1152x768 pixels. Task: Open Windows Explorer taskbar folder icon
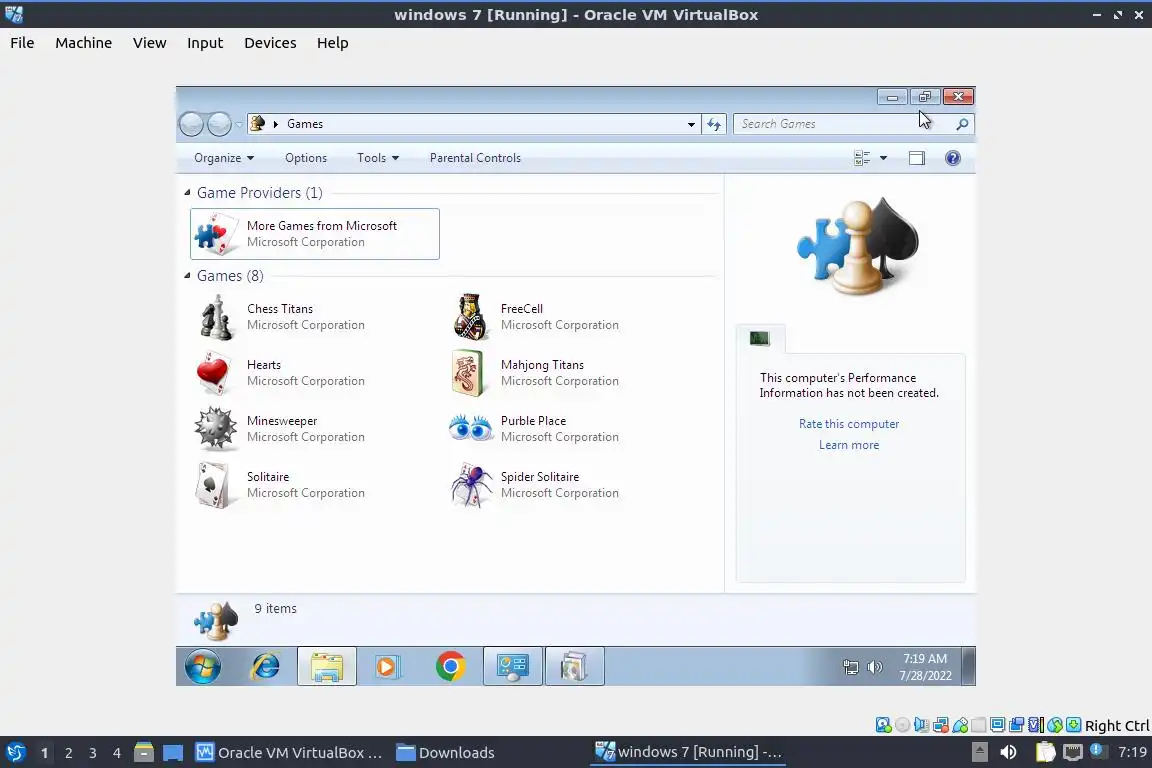[327, 667]
